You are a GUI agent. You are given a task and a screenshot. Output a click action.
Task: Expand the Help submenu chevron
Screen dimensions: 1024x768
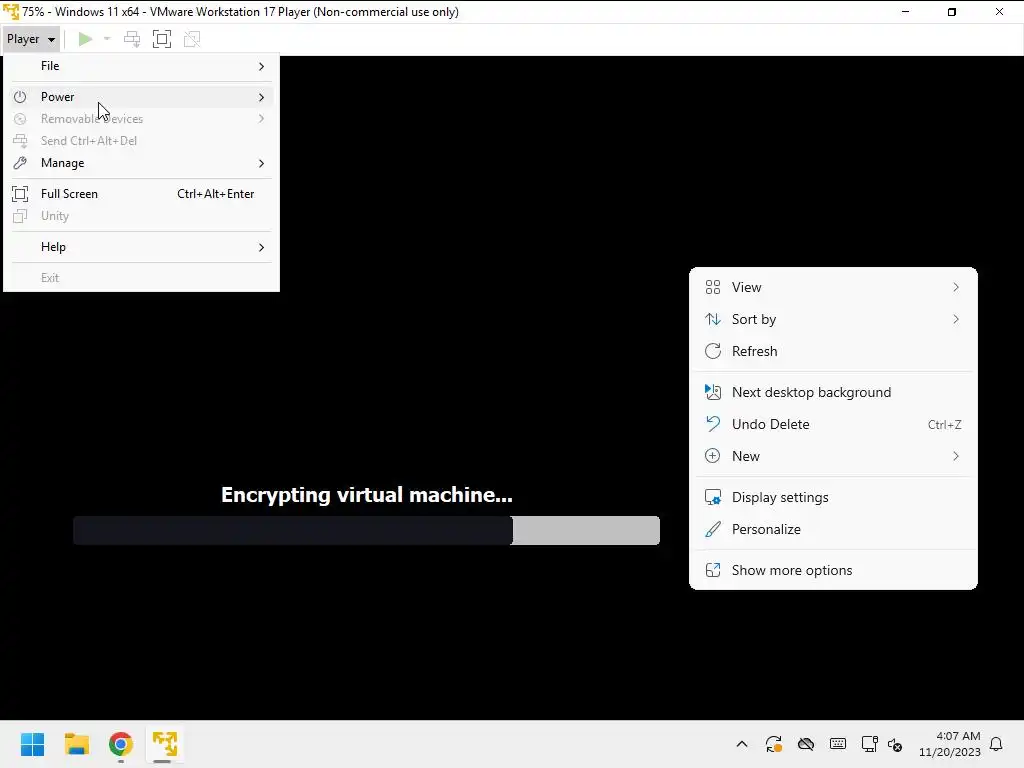[261, 248]
